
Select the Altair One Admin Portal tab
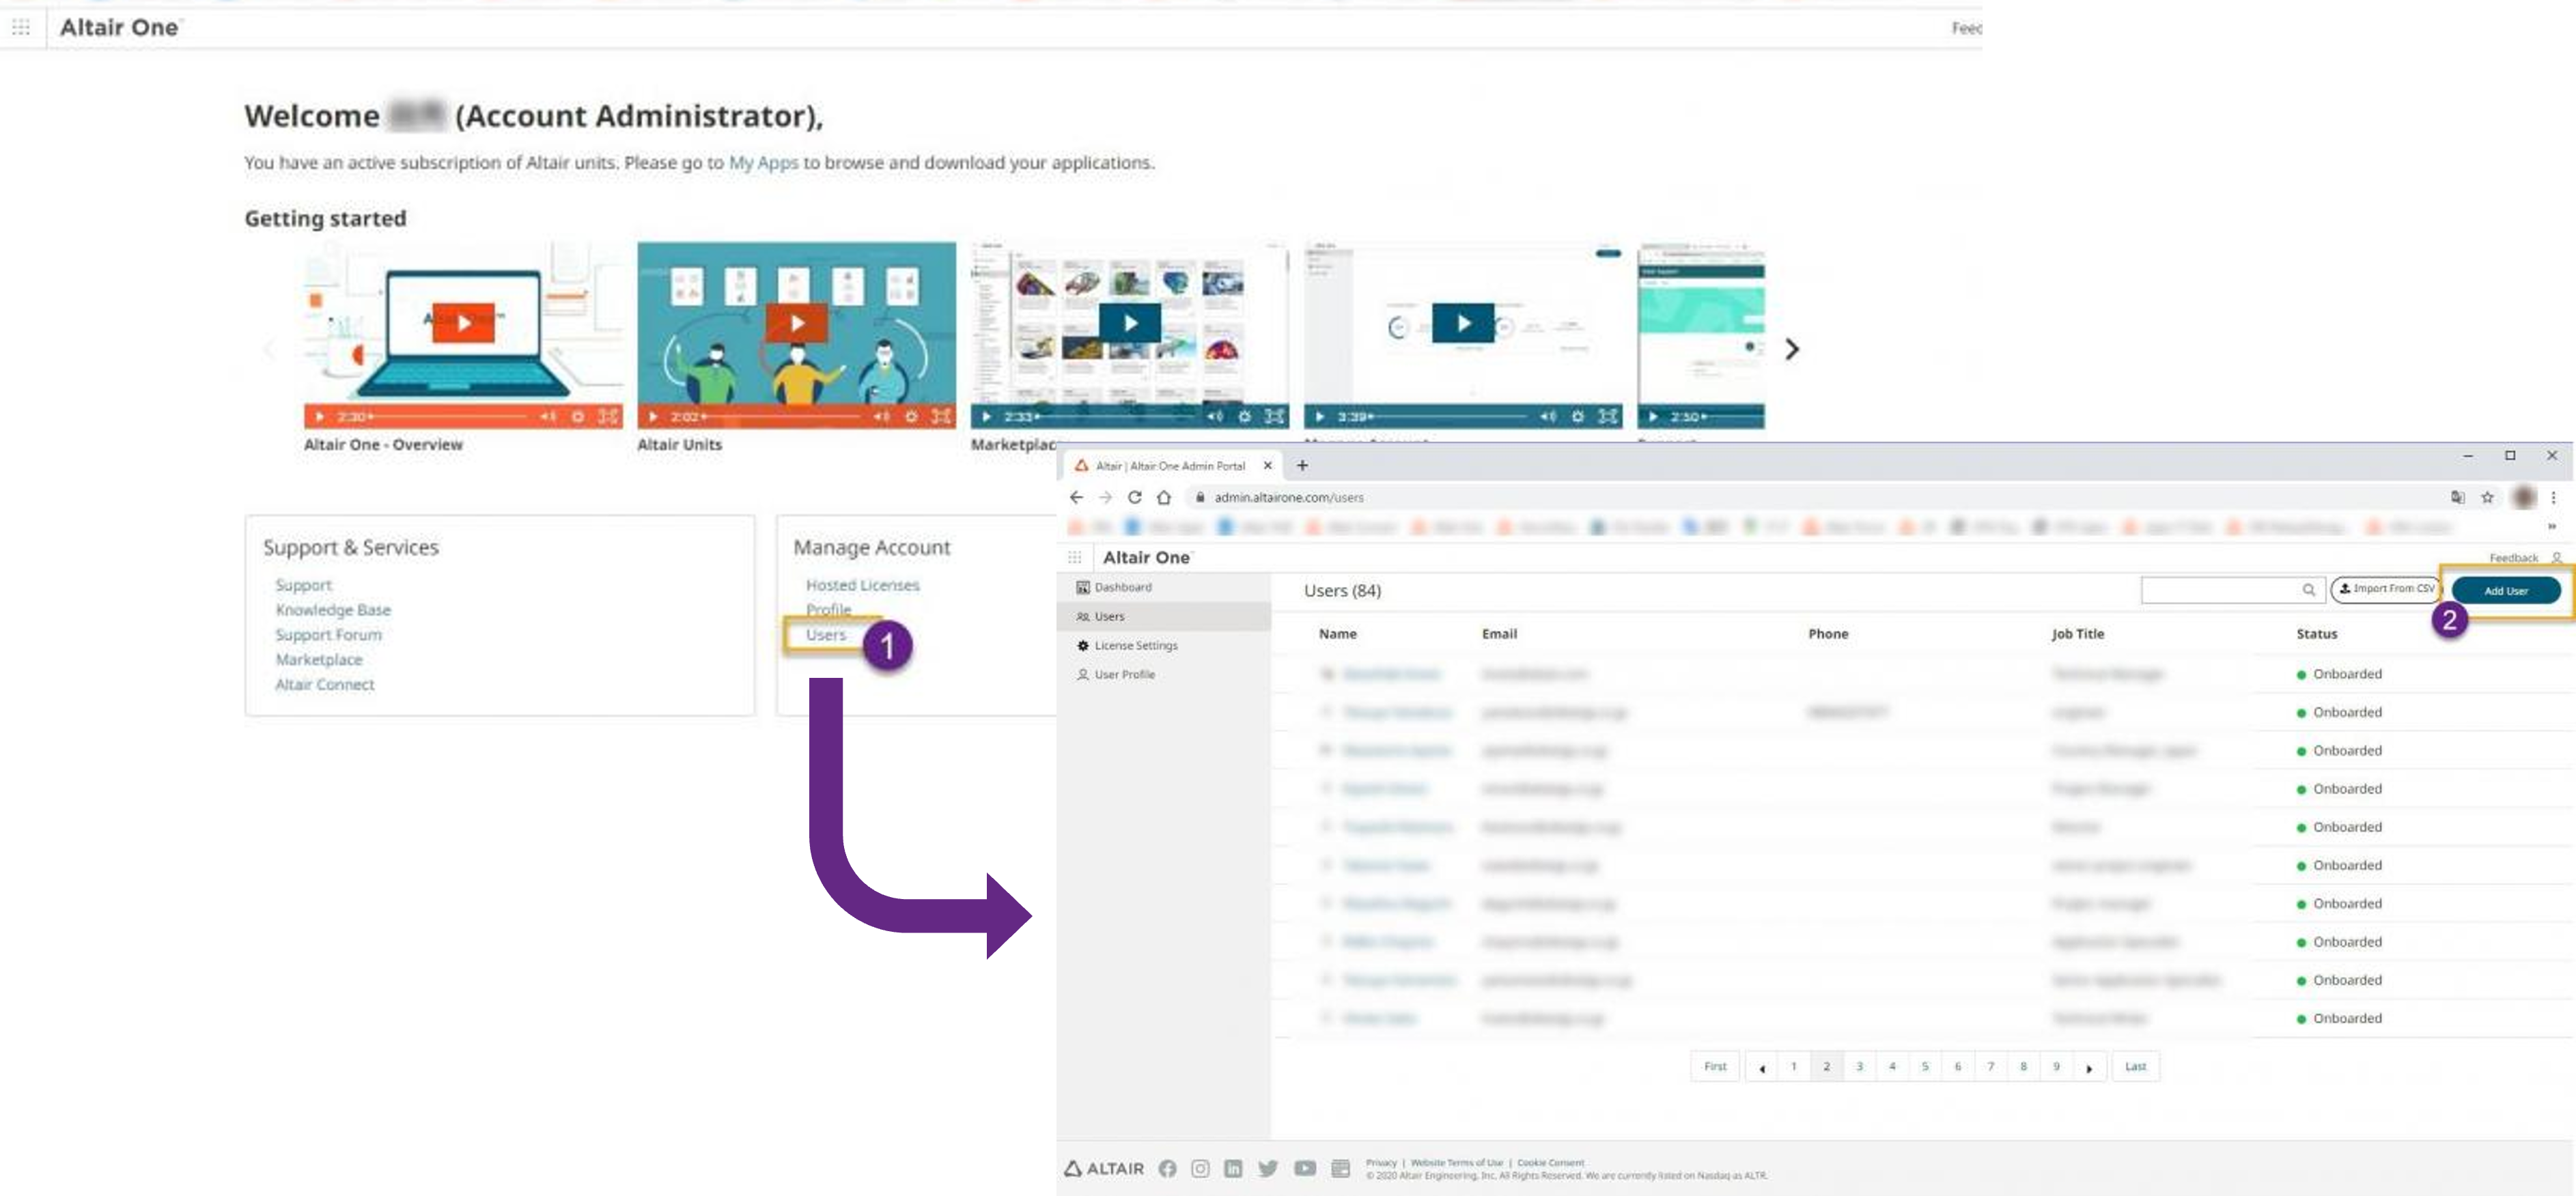click(x=1170, y=465)
